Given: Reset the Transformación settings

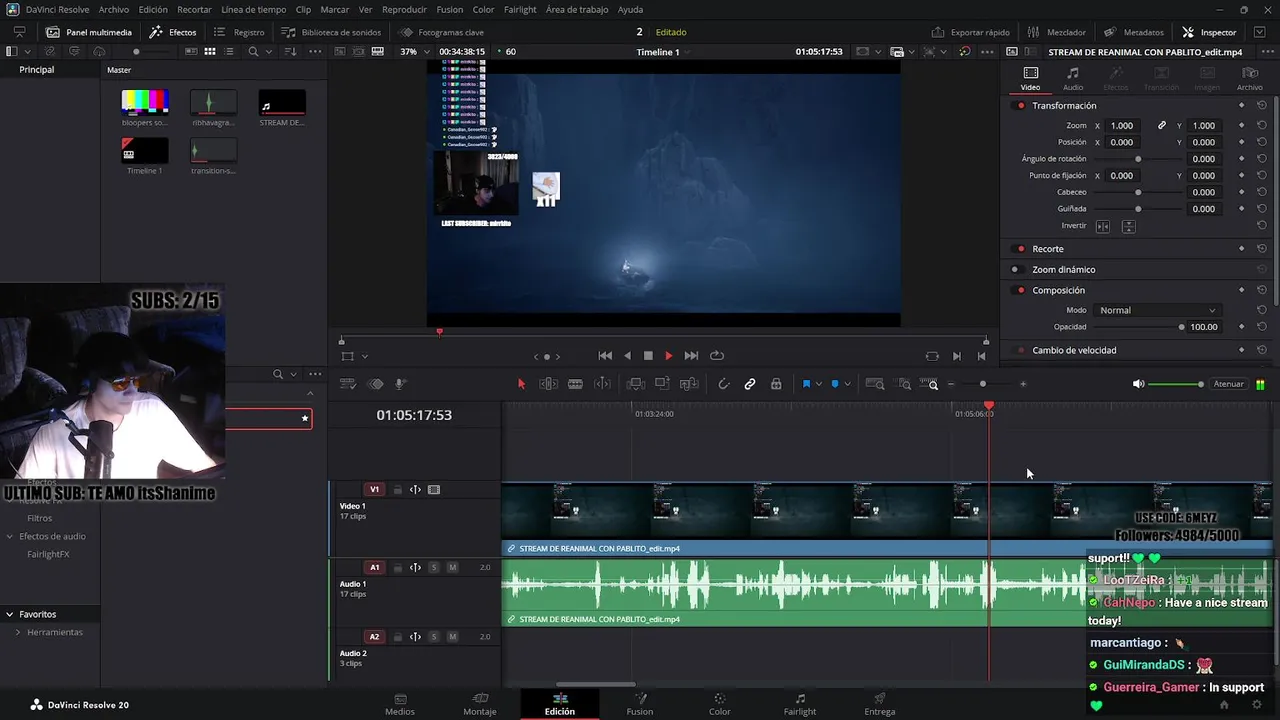Looking at the screenshot, I should (x=1262, y=106).
